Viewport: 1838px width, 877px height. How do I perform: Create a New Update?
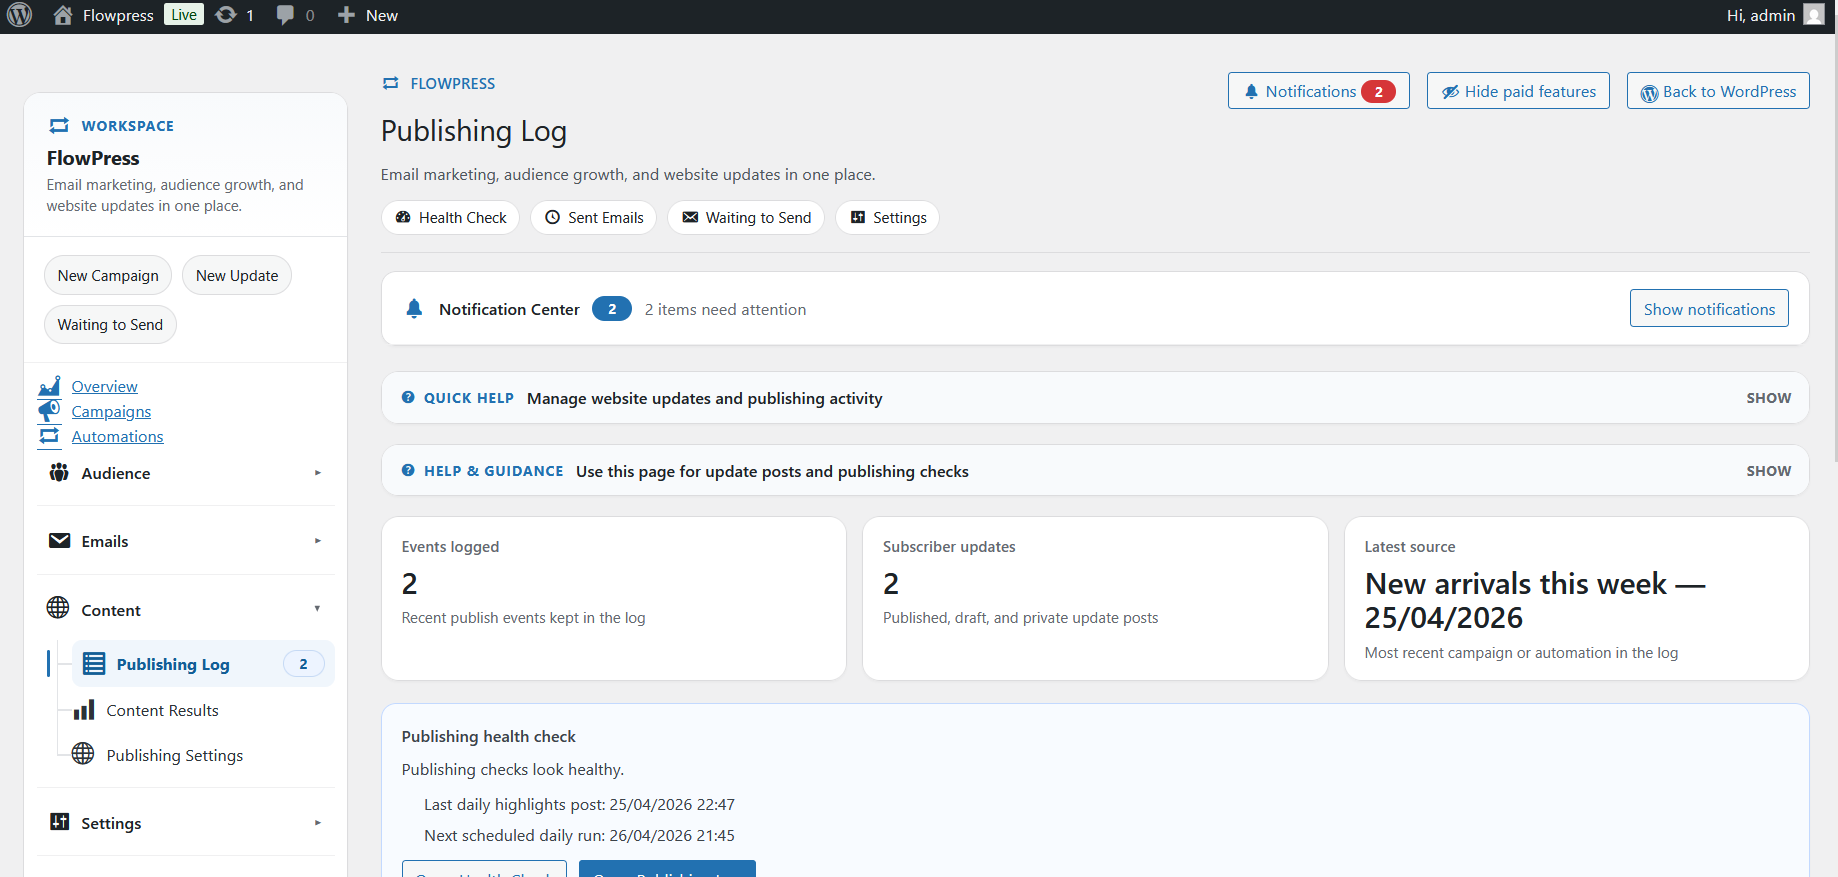point(237,276)
